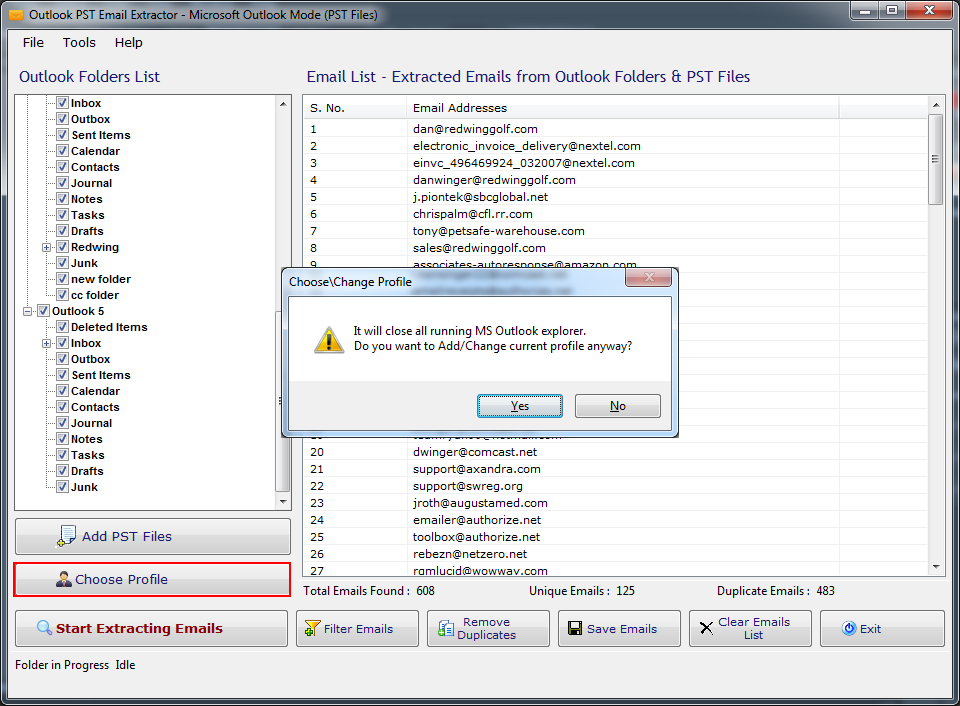
Task: Select the first Outbox folder label
Action: click(90, 119)
